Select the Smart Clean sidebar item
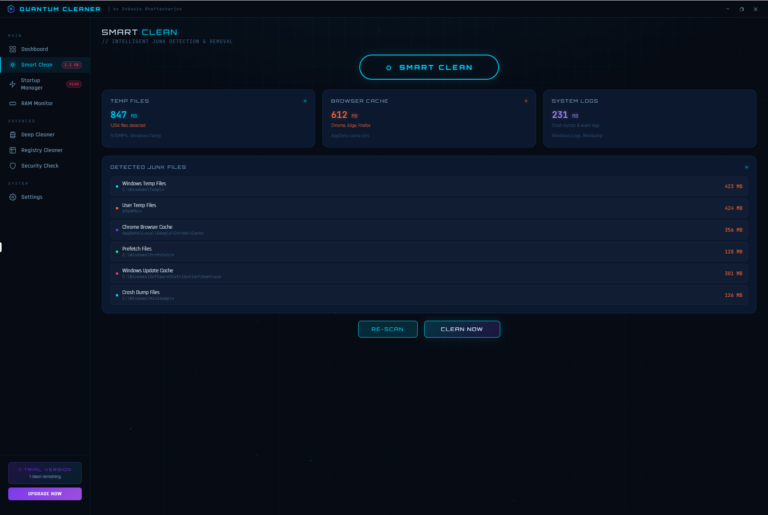Screen dimensions: 768x515 coord(45,65)
